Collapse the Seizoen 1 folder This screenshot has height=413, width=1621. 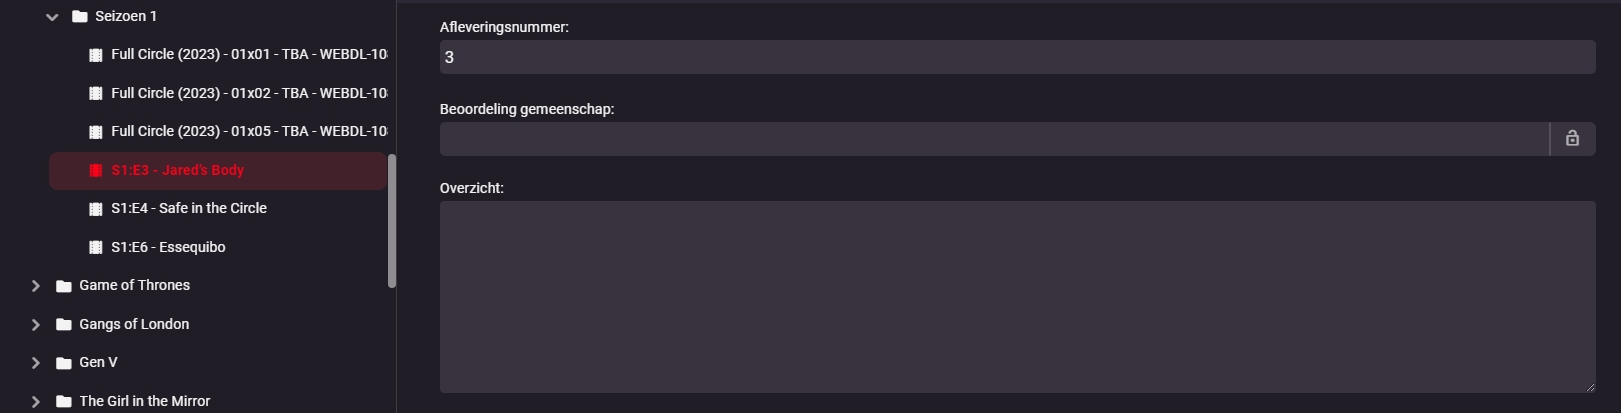(52, 17)
